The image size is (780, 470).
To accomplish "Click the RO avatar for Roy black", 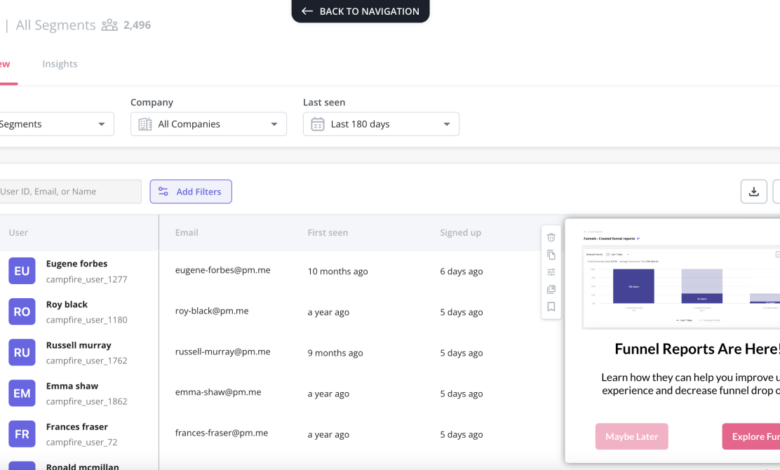I will (22, 312).
